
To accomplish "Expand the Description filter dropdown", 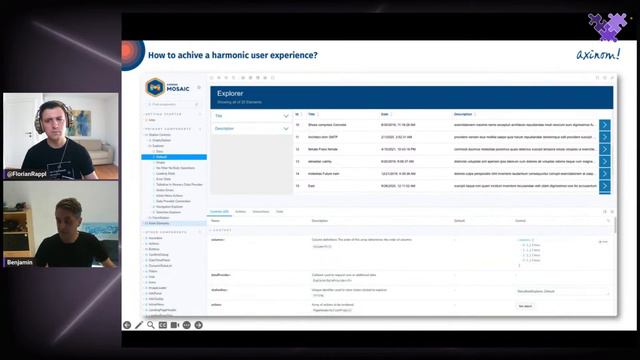I will pos(251,129).
